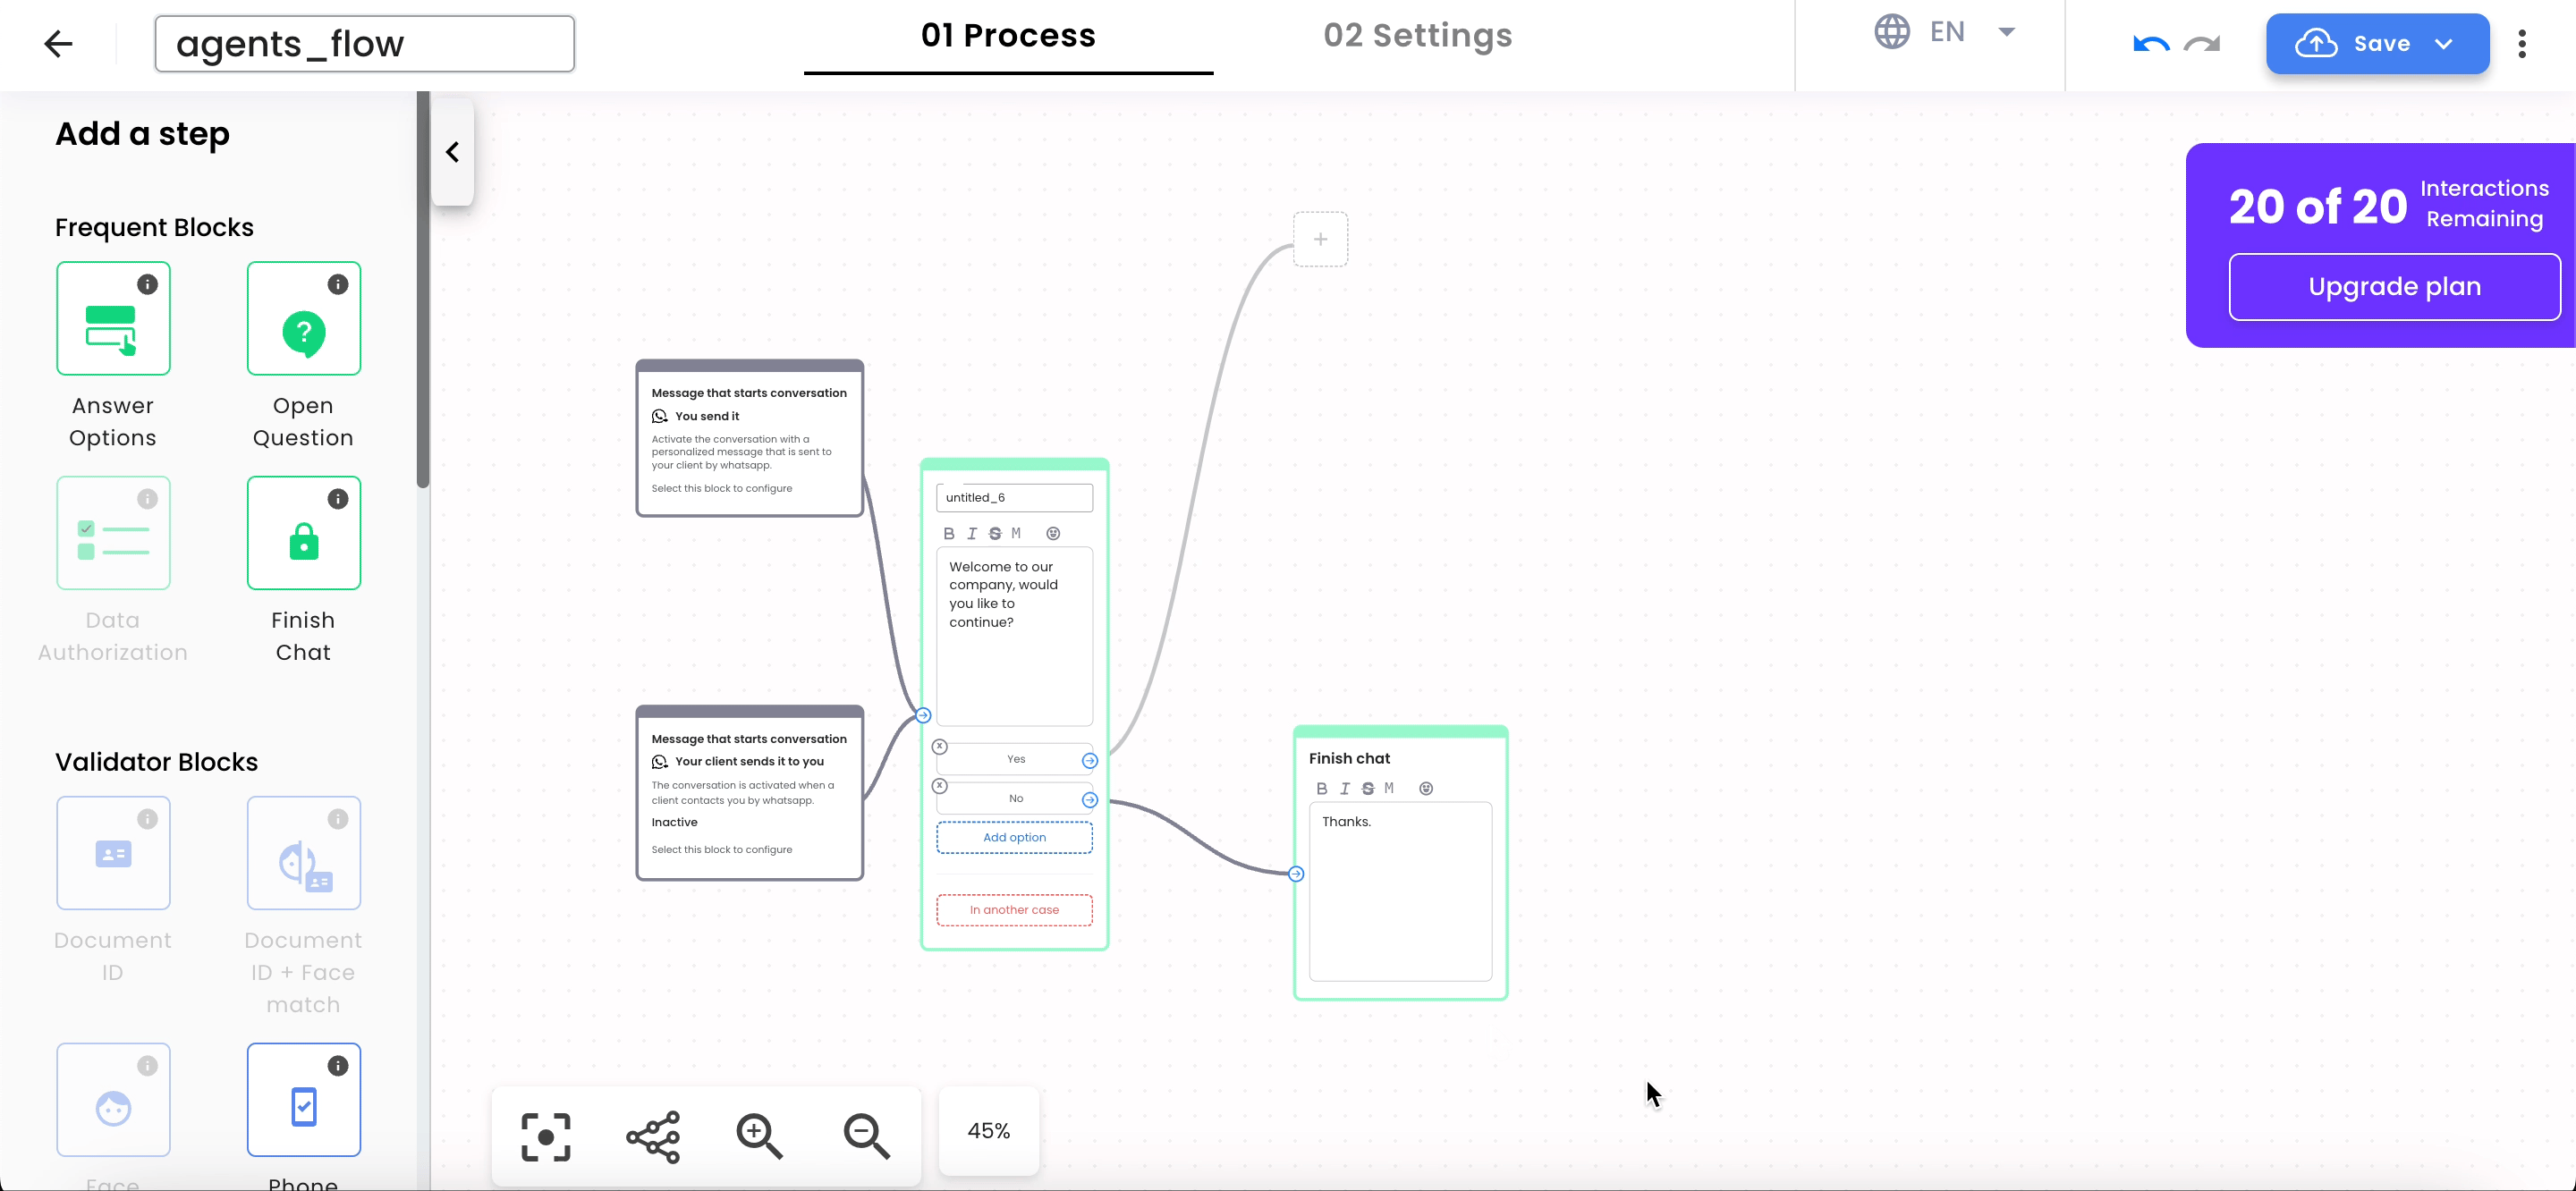Click zoom in magnifier icon

(758, 1136)
